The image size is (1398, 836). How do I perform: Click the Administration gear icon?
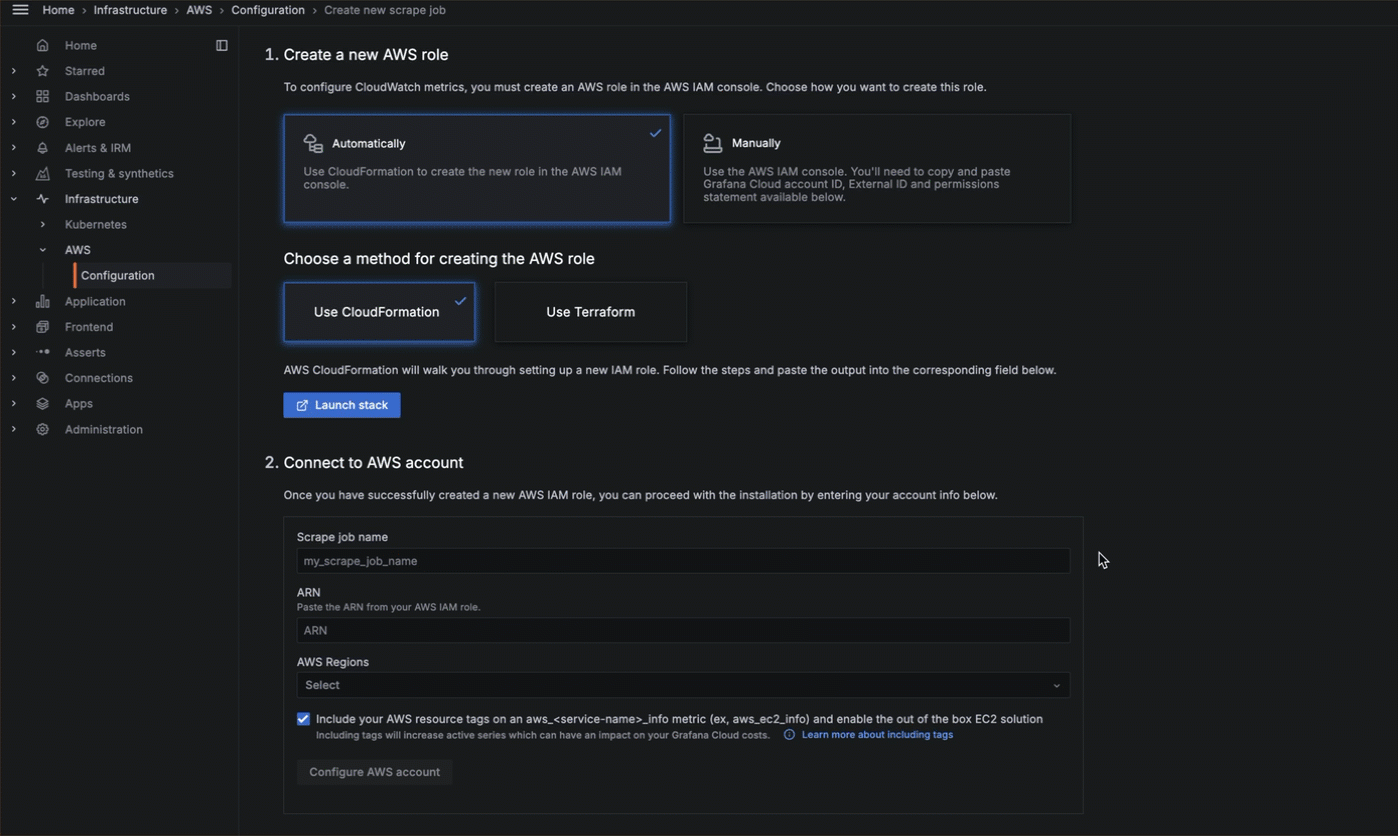coord(42,429)
